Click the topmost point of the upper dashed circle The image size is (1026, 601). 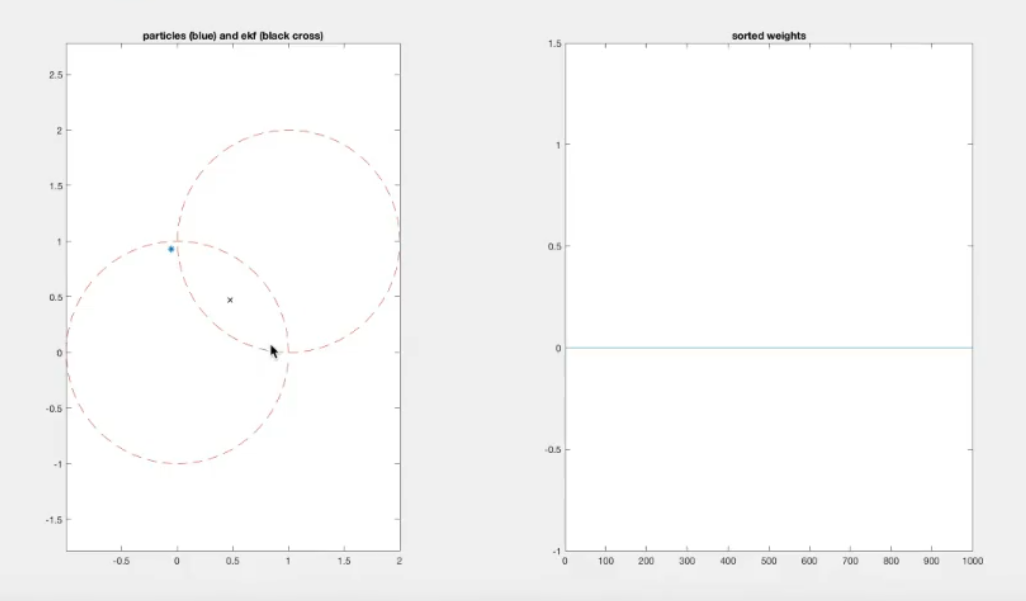[x=289, y=130]
